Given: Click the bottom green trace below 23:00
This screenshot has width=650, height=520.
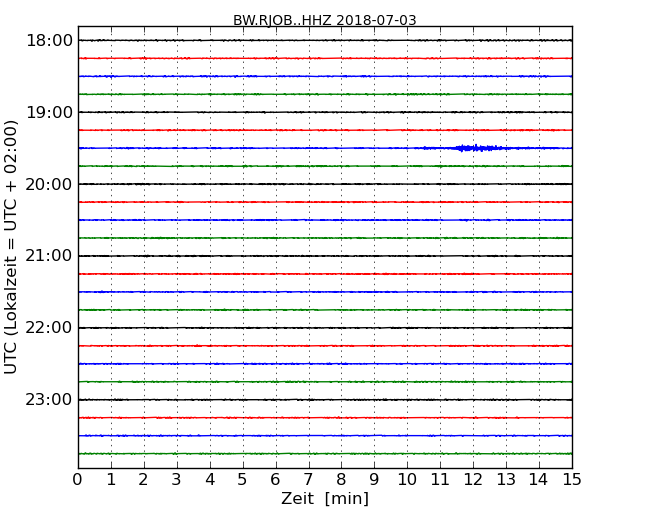Looking at the screenshot, I should [x=325, y=454].
